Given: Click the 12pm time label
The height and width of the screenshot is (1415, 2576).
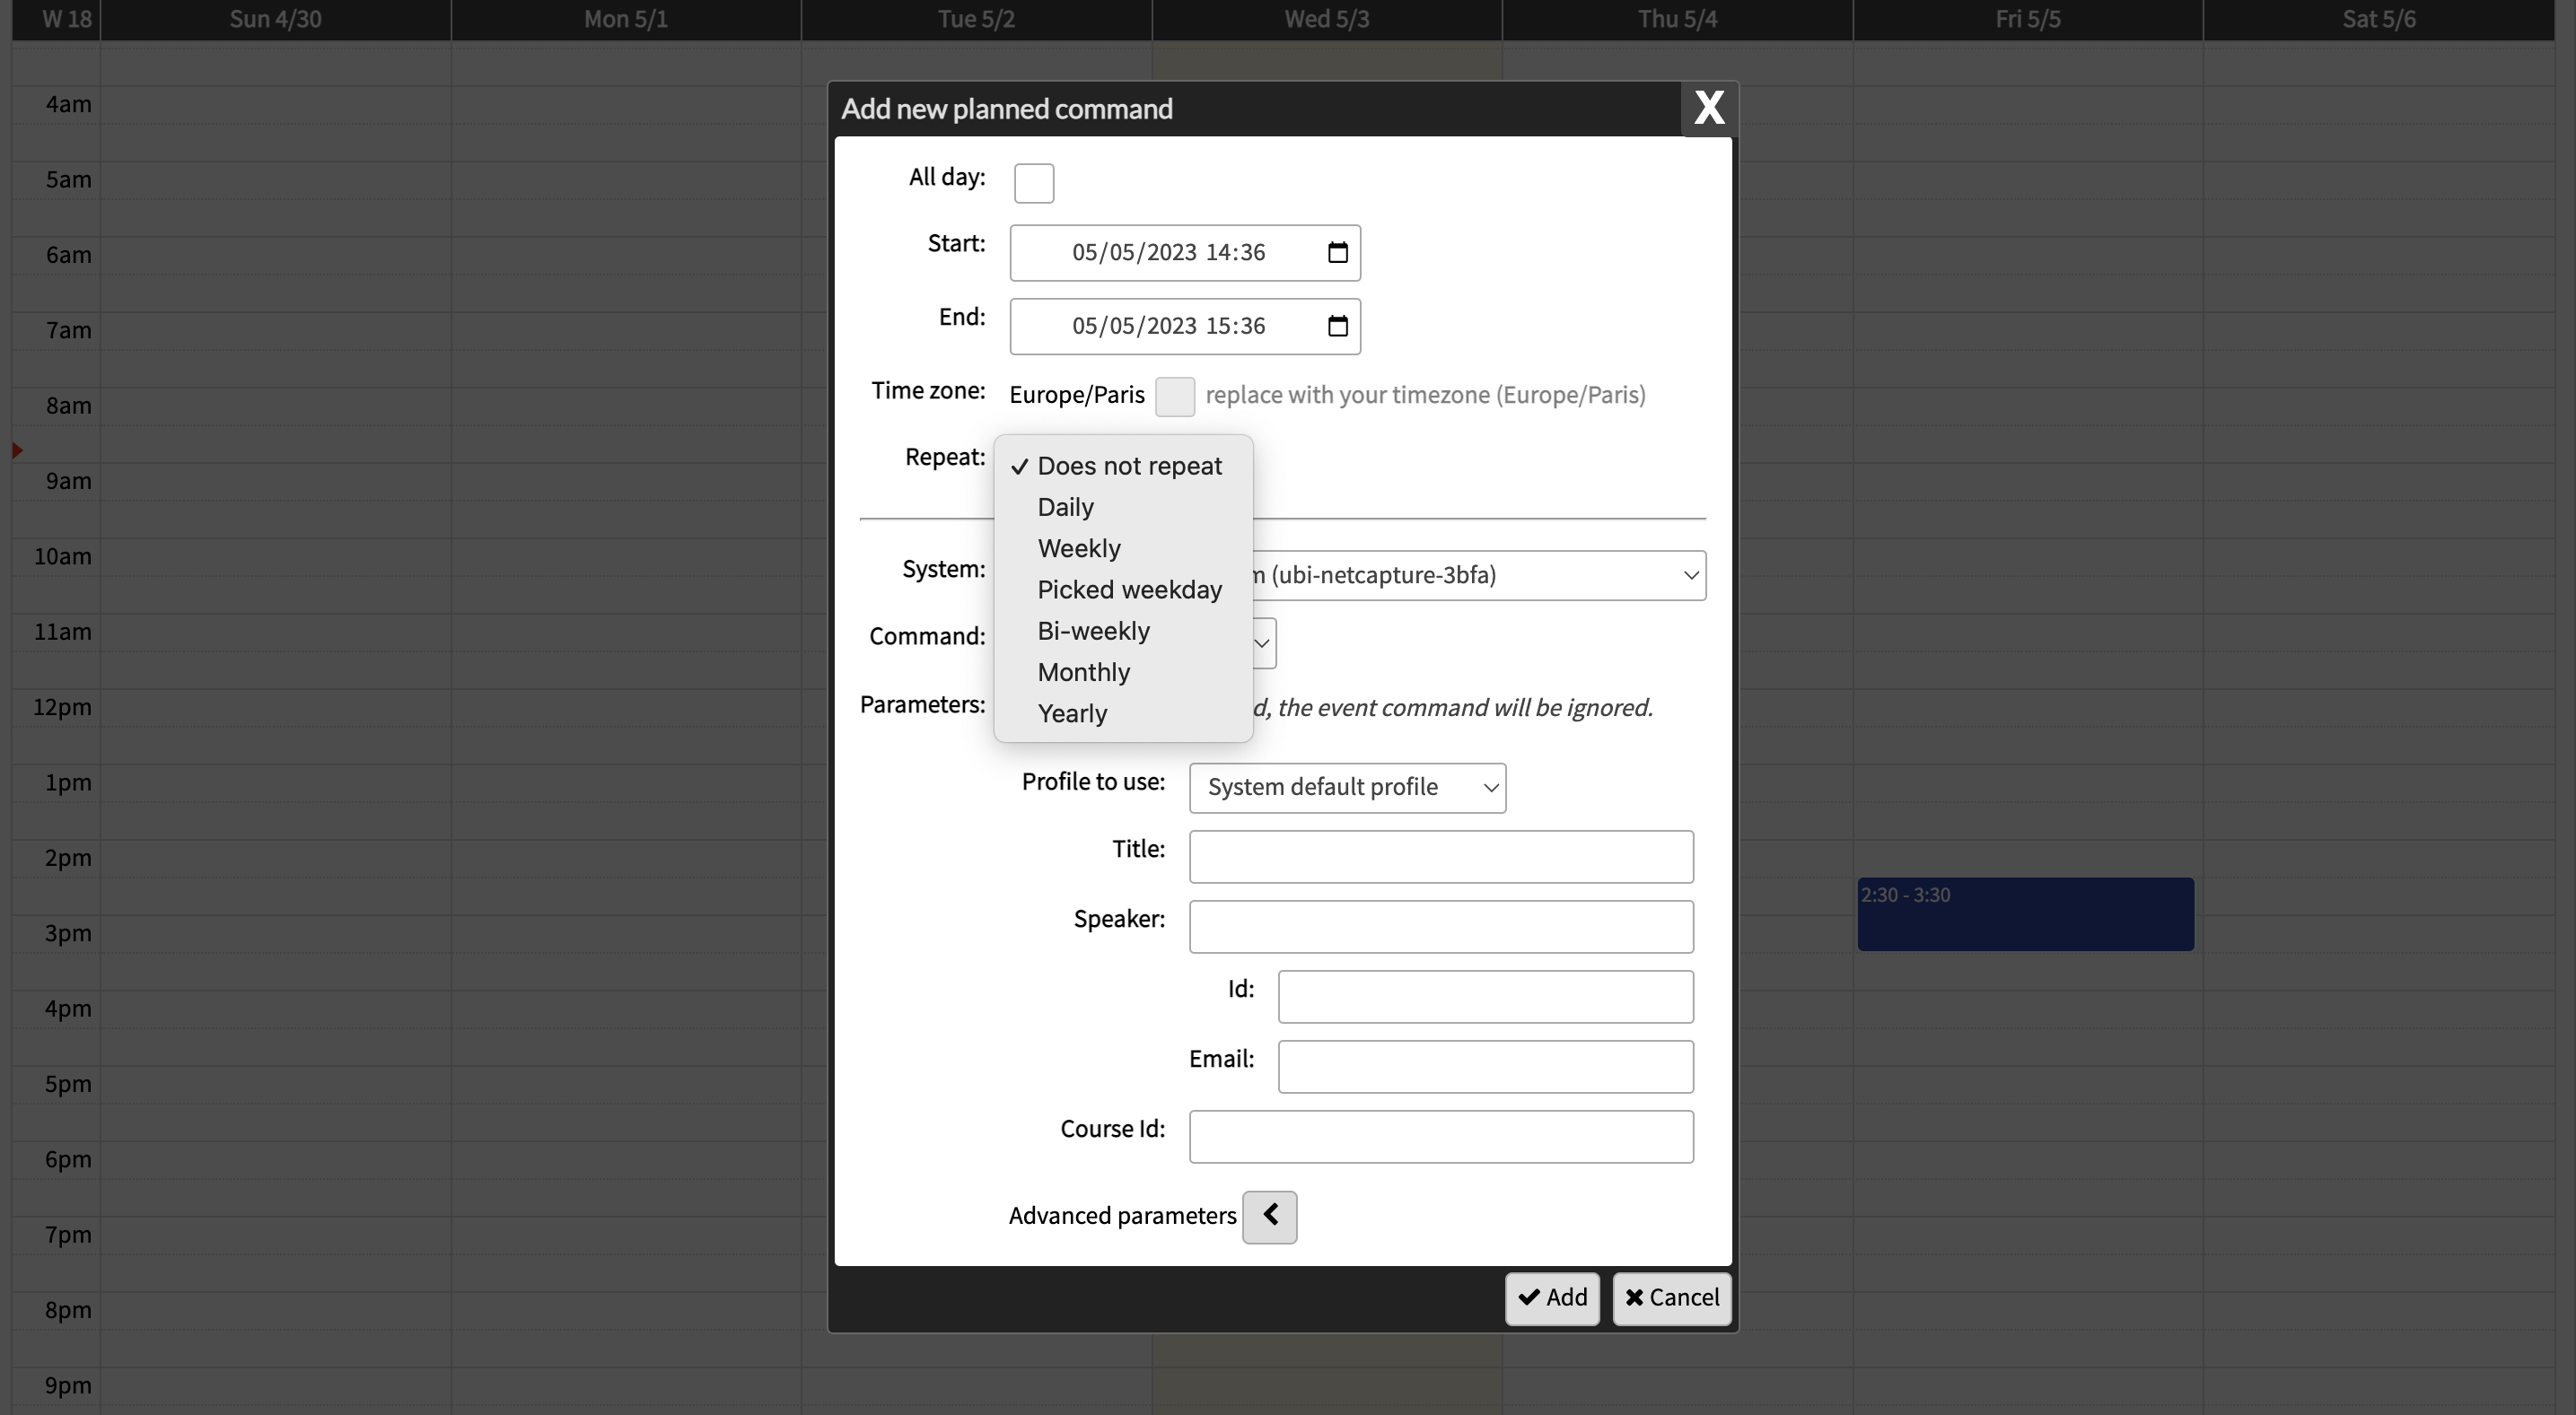Looking at the screenshot, I should (x=62, y=708).
